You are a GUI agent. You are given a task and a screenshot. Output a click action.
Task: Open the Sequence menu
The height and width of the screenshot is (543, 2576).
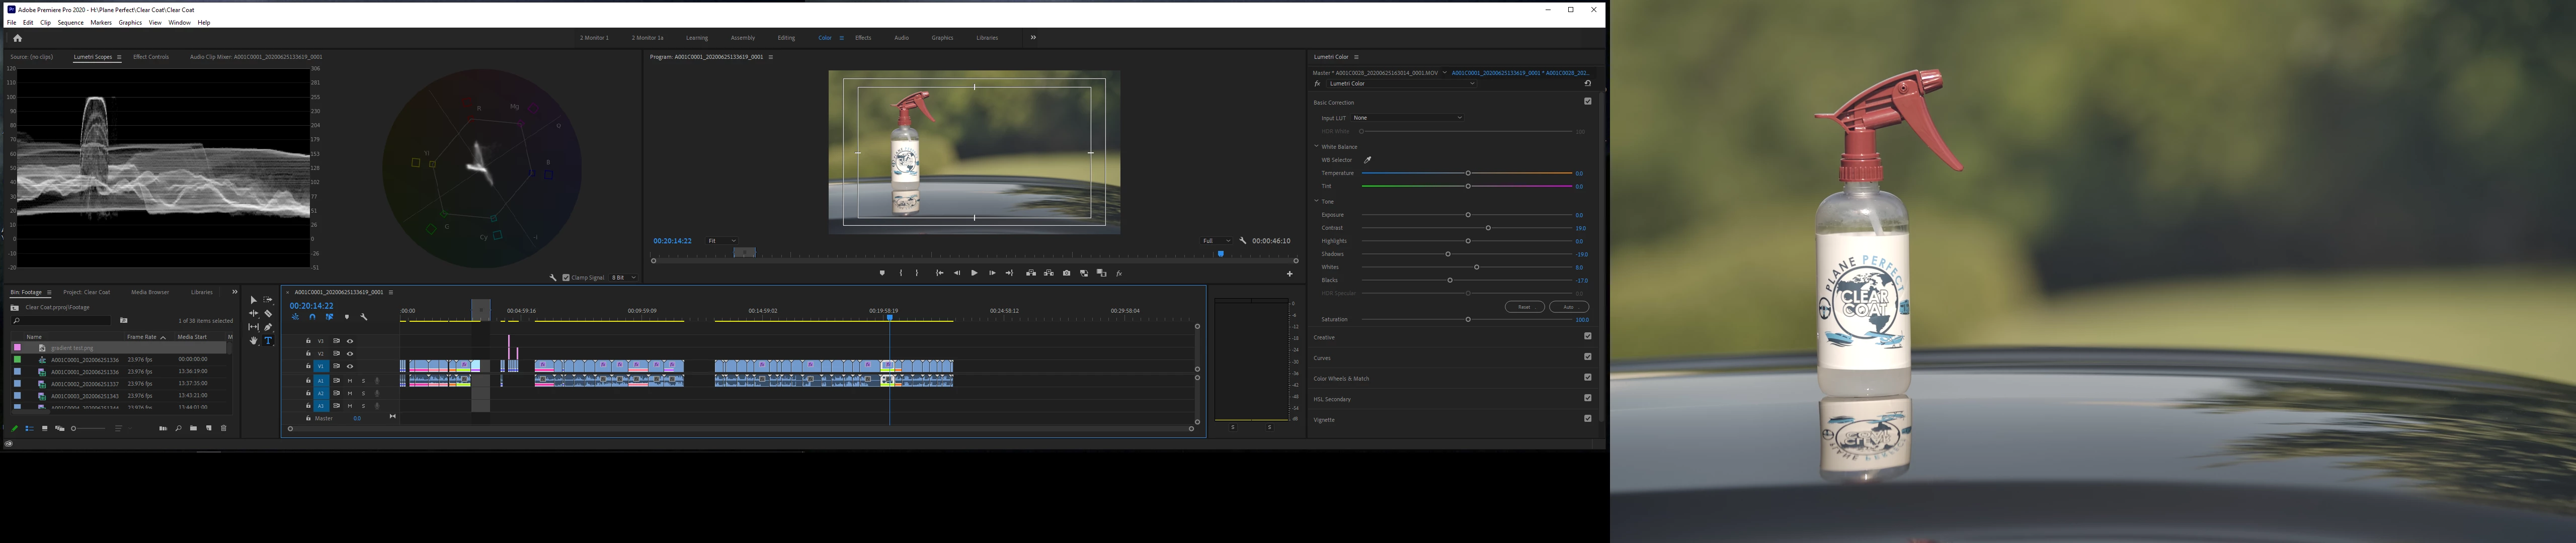(70, 22)
